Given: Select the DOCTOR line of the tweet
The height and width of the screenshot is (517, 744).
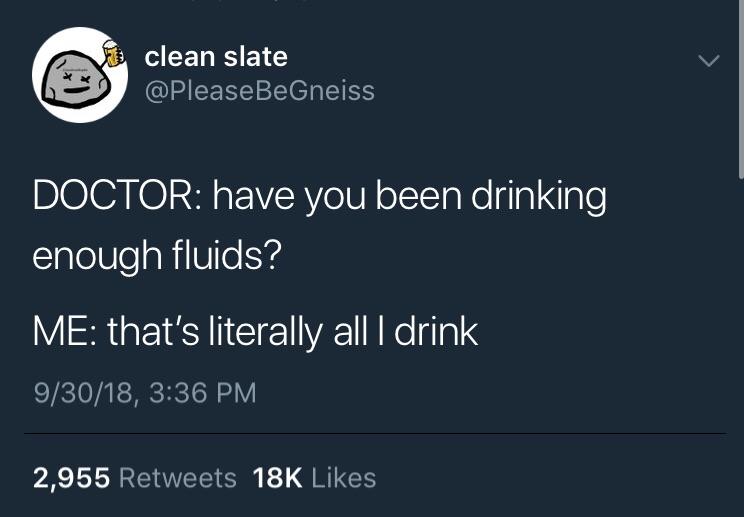Looking at the screenshot, I should (319, 197).
